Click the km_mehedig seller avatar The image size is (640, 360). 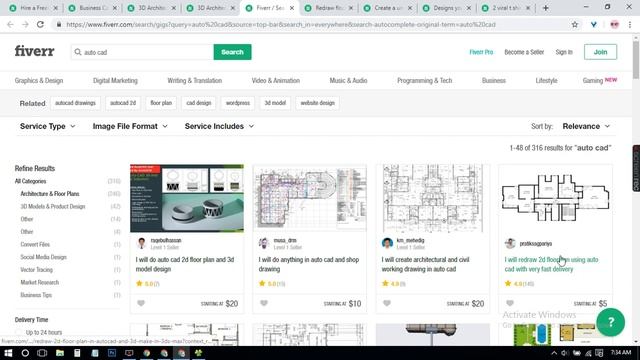(x=387, y=243)
